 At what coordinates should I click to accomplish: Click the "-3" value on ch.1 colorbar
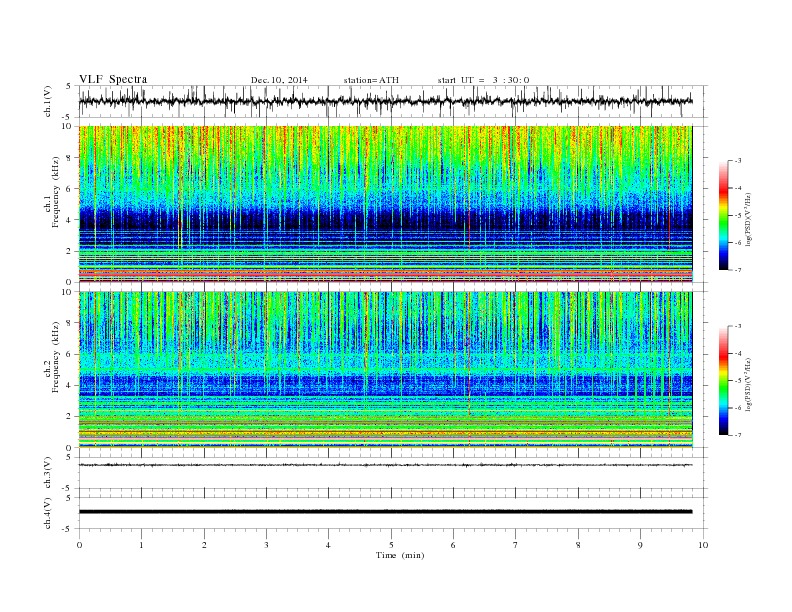coord(738,161)
